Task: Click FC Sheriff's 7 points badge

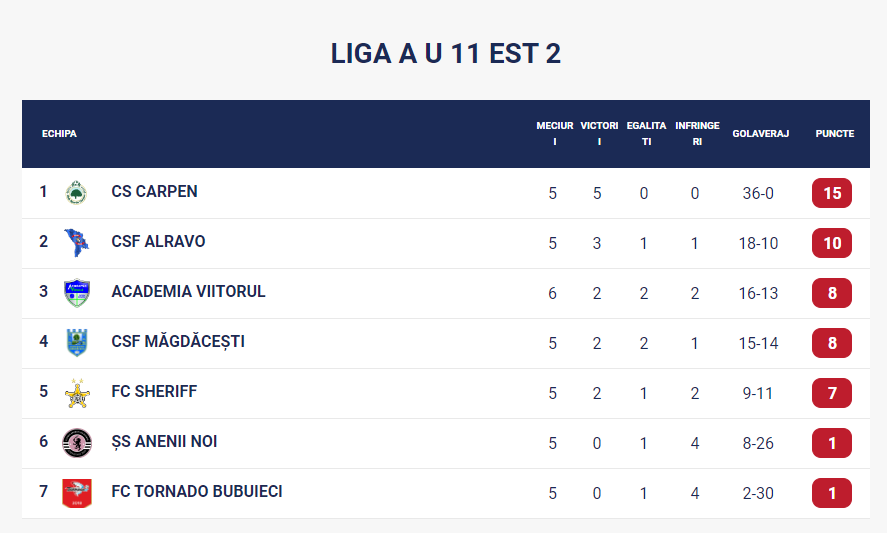Action: tap(831, 393)
